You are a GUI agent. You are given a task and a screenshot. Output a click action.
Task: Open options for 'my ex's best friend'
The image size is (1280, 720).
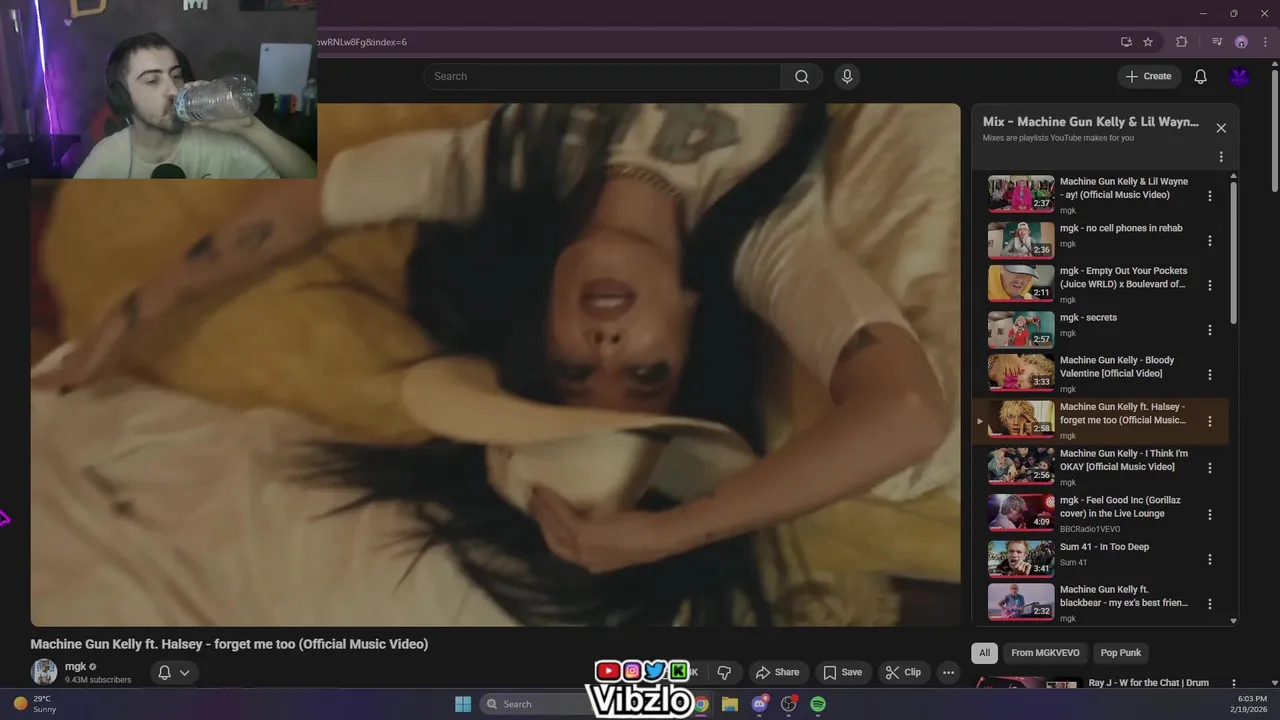click(1210, 604)
